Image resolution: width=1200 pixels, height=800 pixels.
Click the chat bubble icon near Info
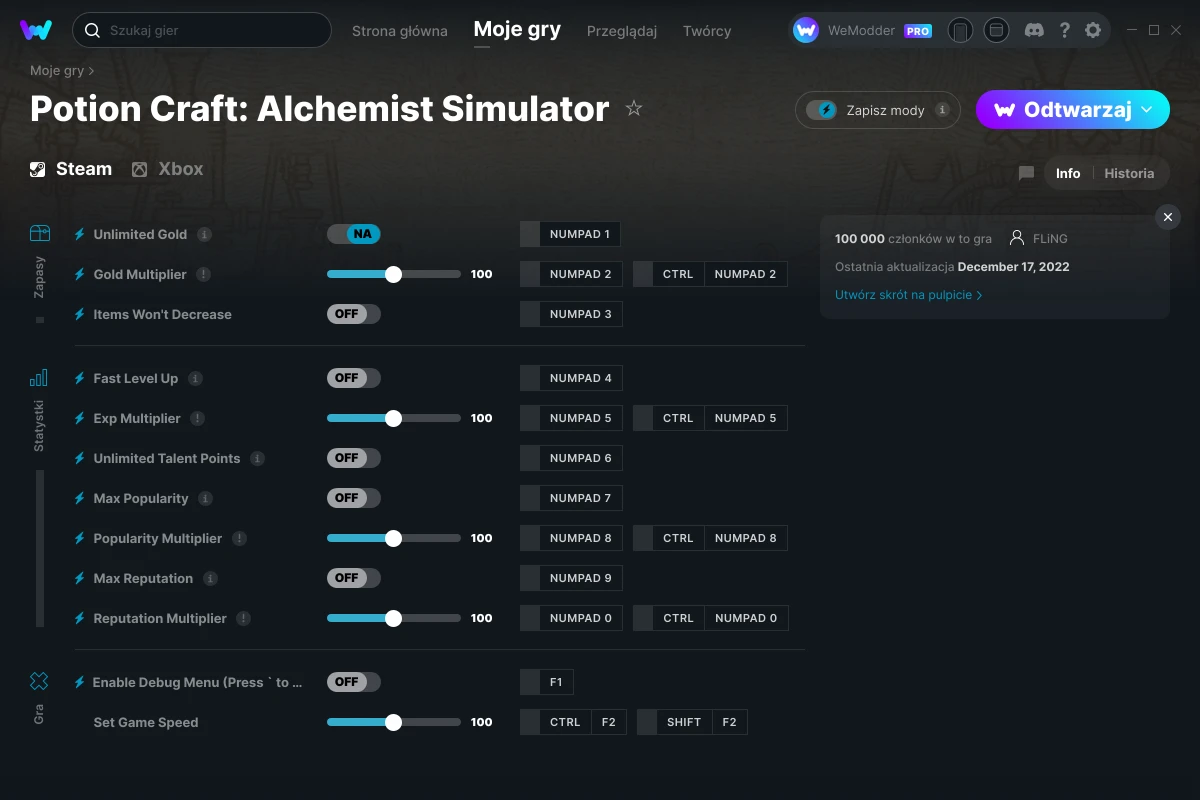tap(1026, 173)
